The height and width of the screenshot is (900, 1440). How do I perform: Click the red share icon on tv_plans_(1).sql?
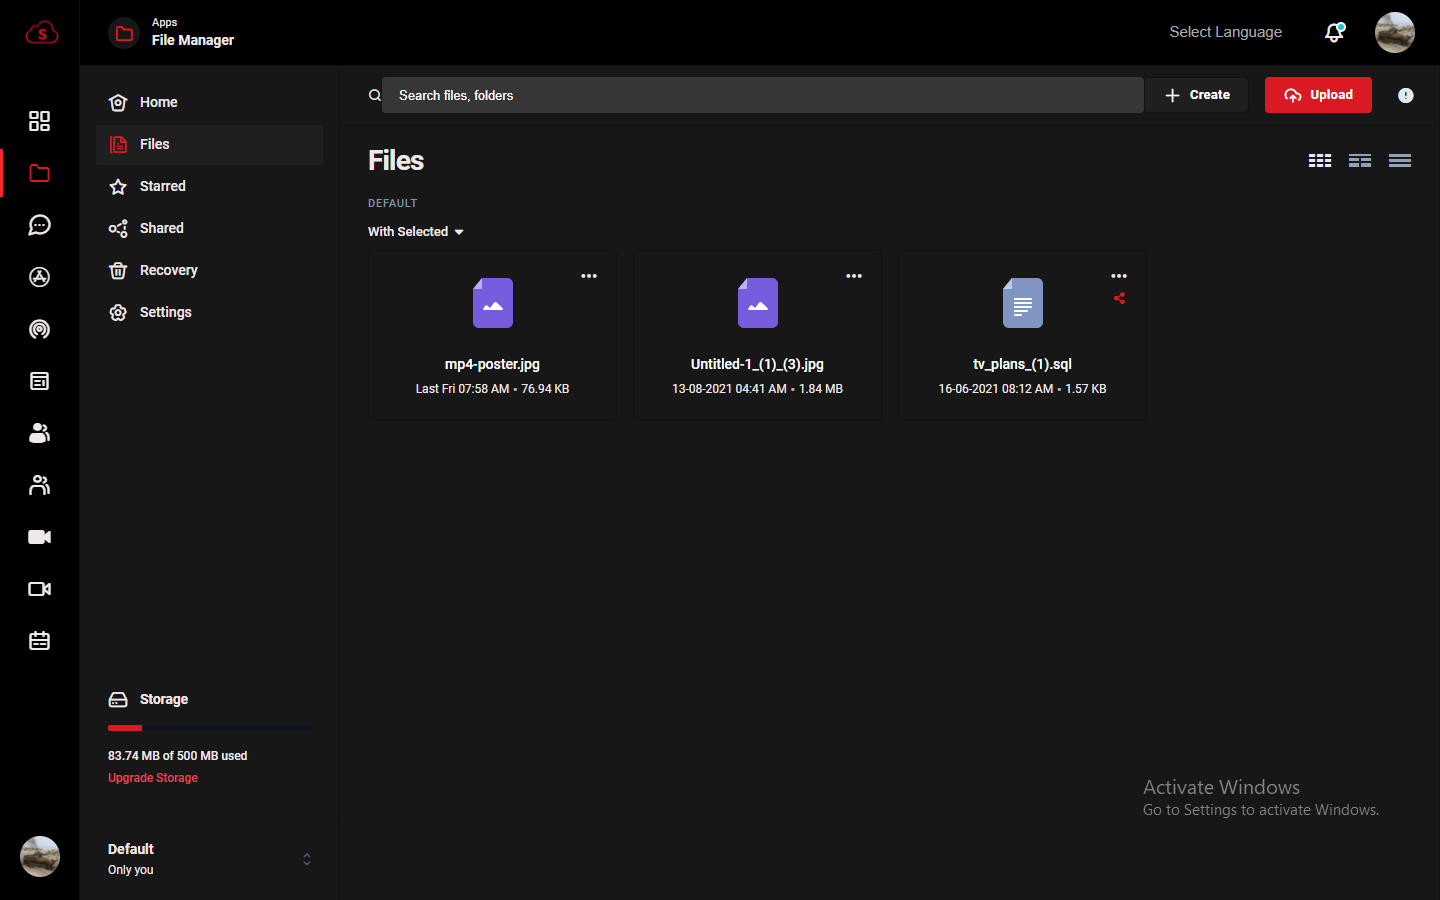(1119, 298)
